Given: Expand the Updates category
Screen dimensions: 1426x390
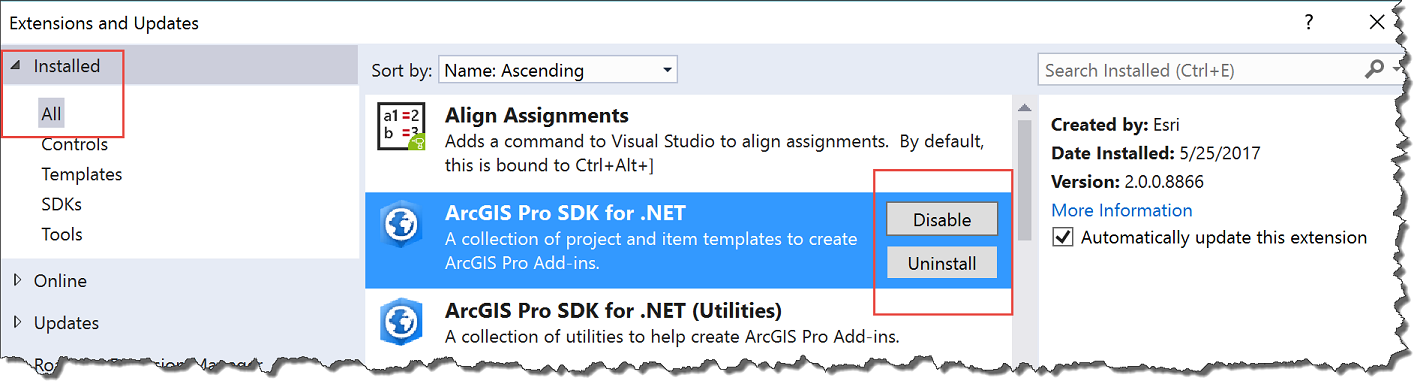Looking at the screenshot, I should coord(17,323).
